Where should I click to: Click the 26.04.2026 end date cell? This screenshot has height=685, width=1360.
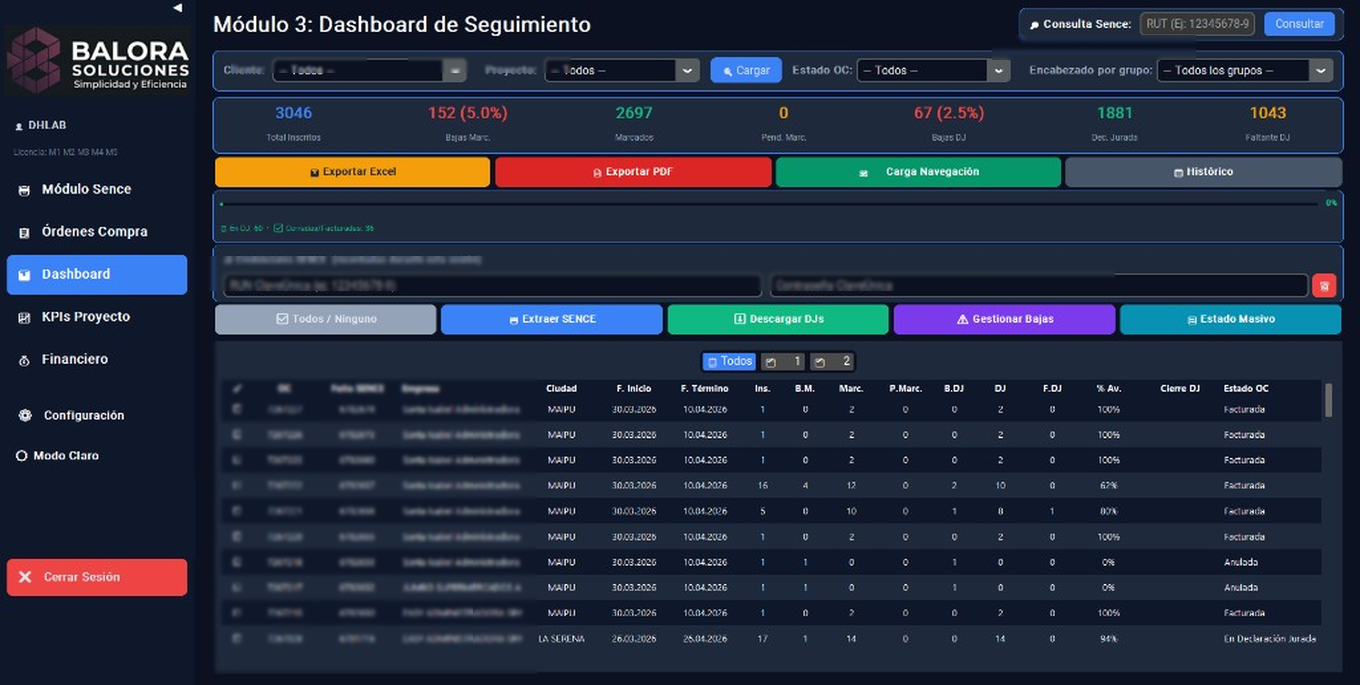(705, 638)
